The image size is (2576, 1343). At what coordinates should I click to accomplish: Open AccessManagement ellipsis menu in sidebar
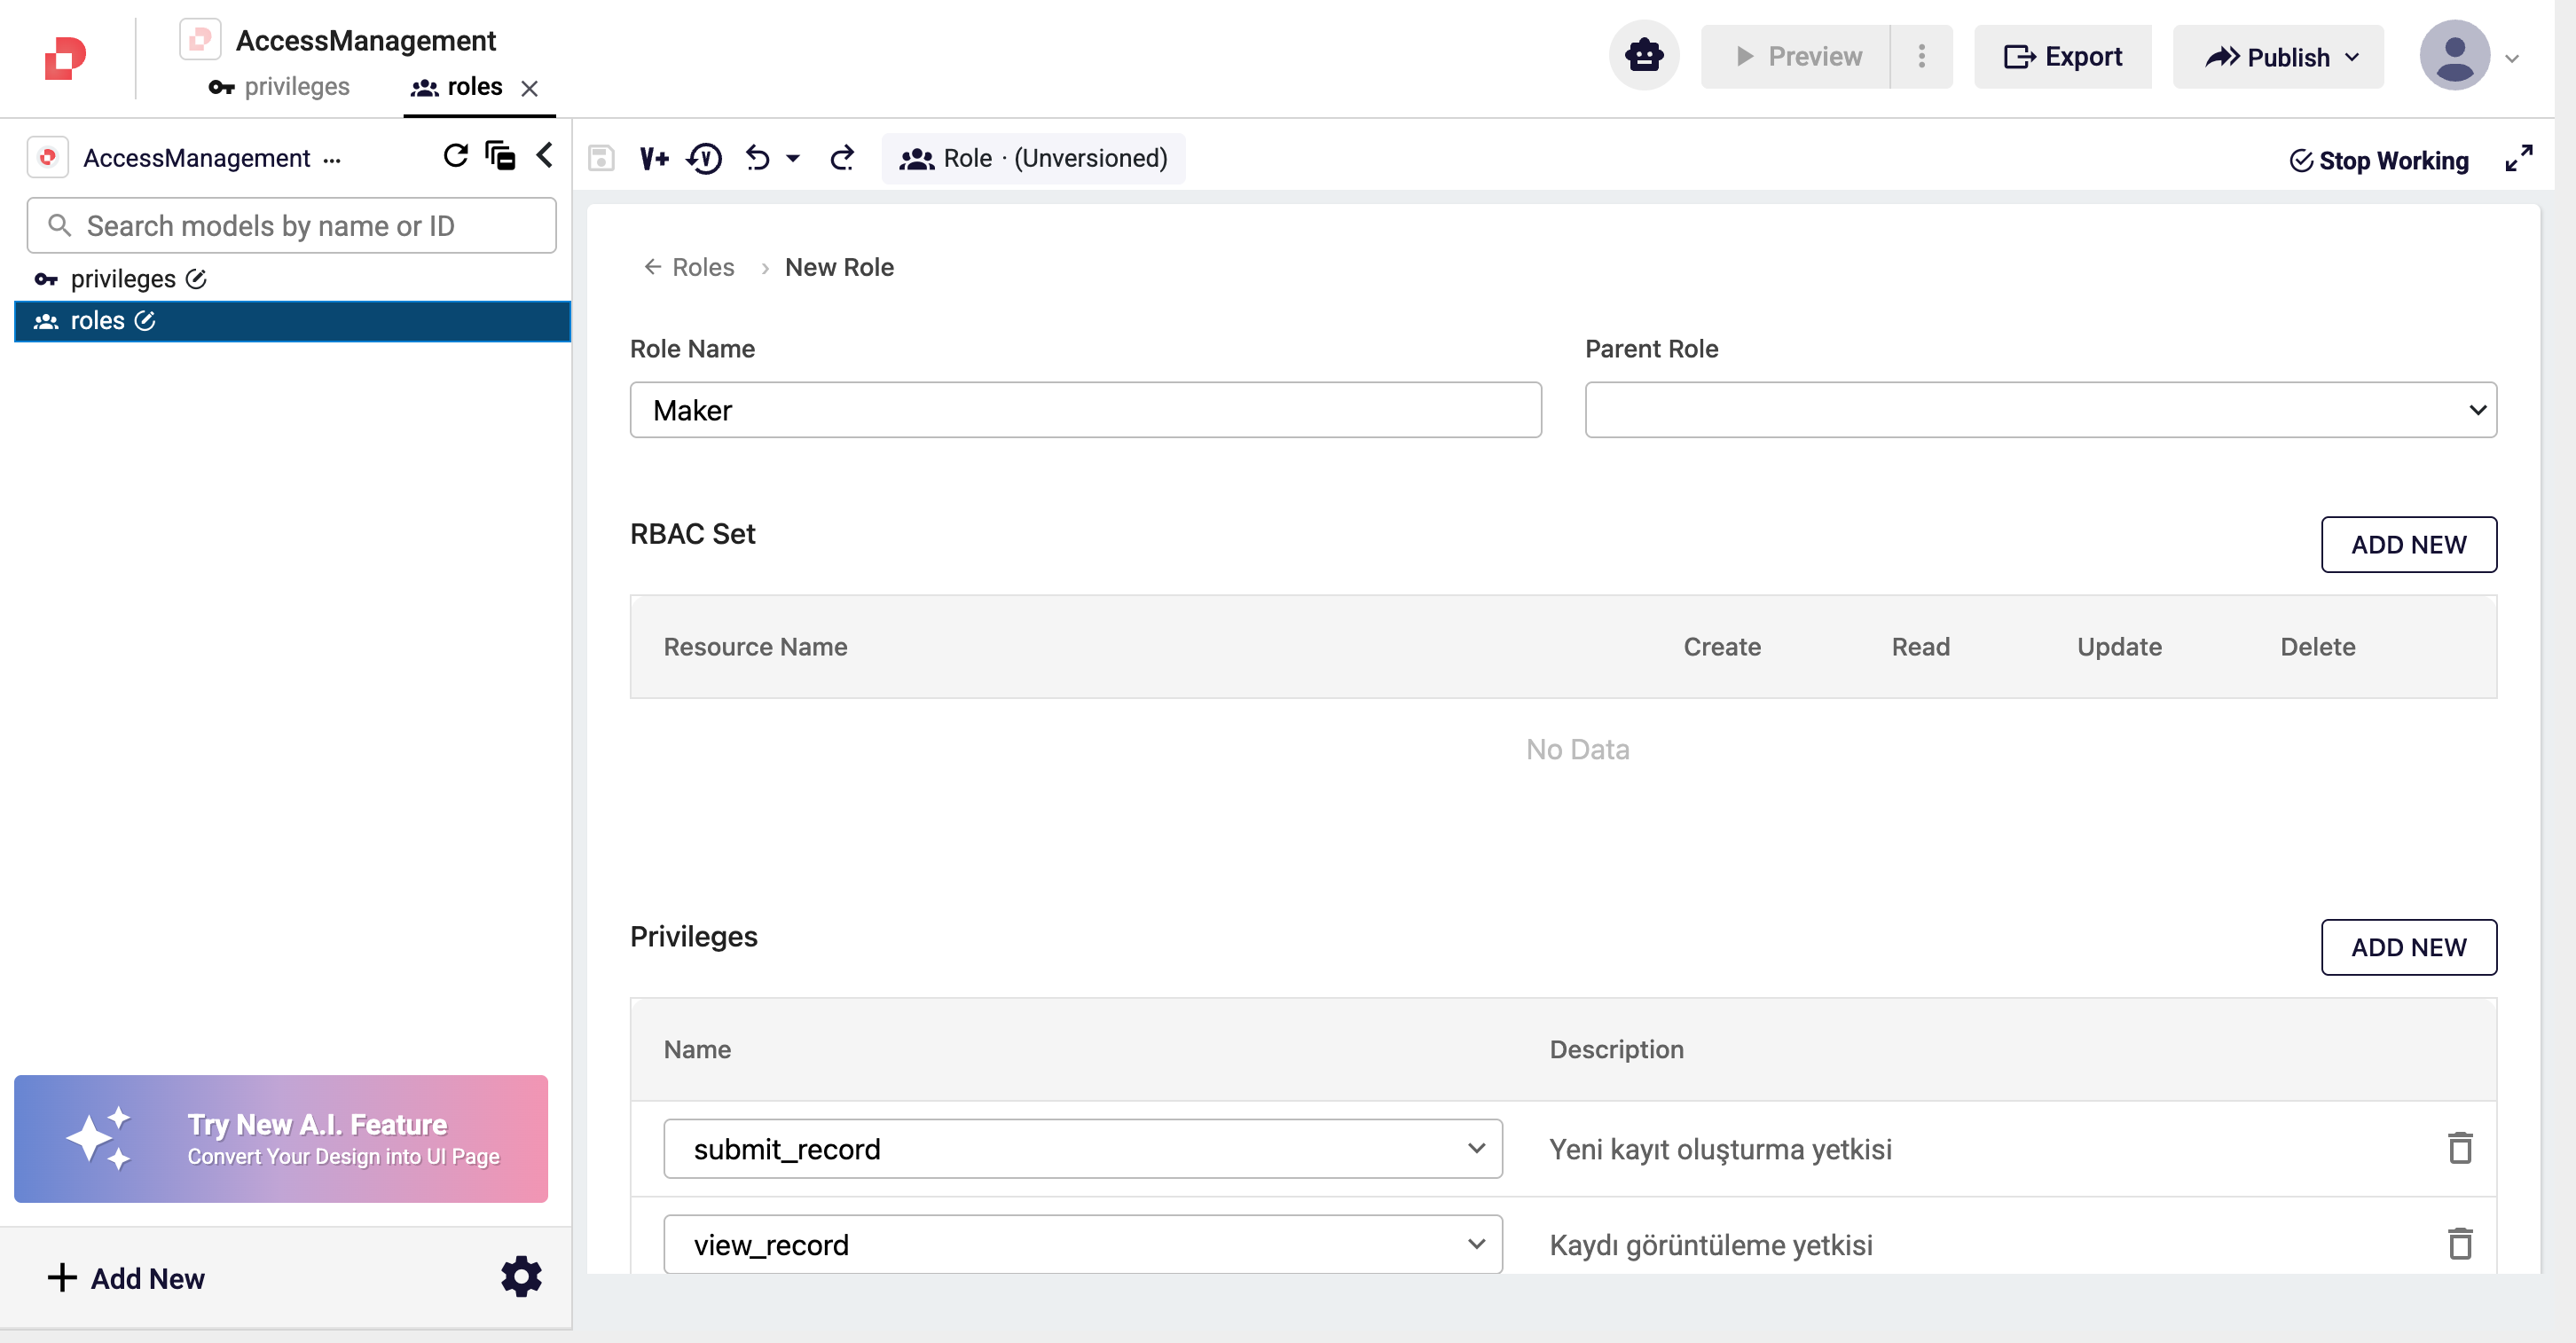(x=332, y=159)
